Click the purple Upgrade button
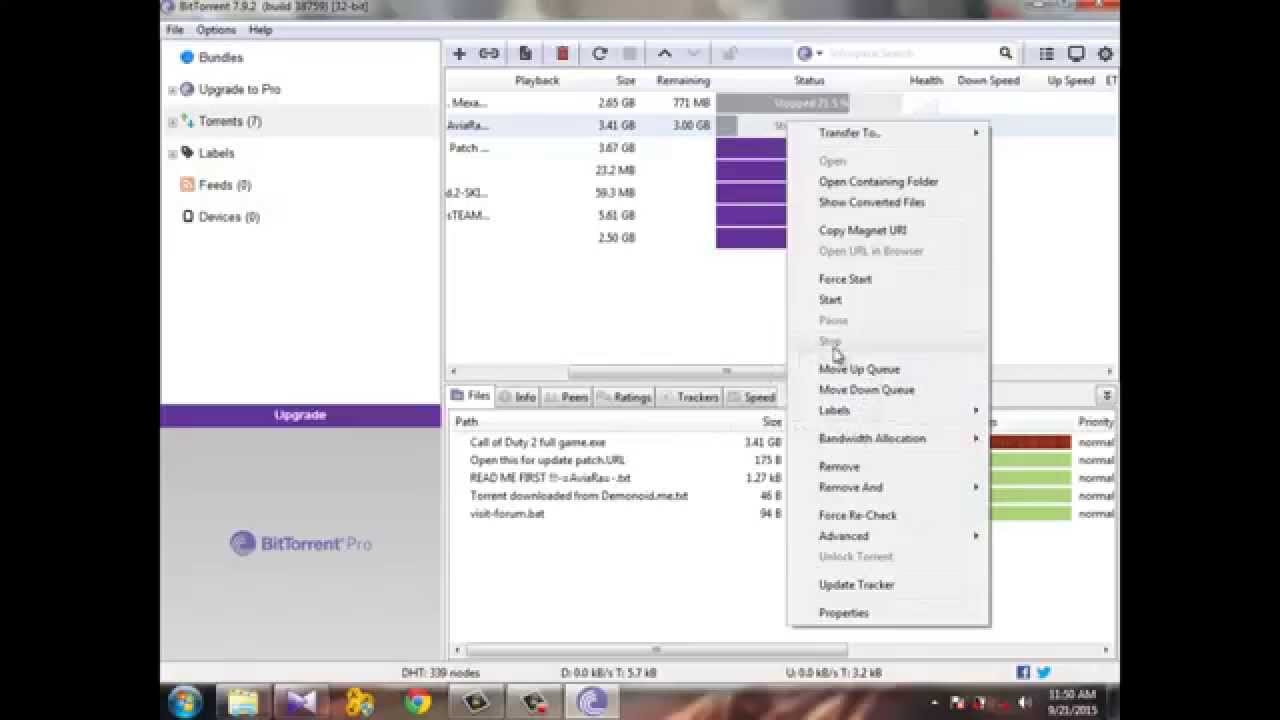Image resolution: width=1280 pixels, height=720 pixels. [300, 415]
